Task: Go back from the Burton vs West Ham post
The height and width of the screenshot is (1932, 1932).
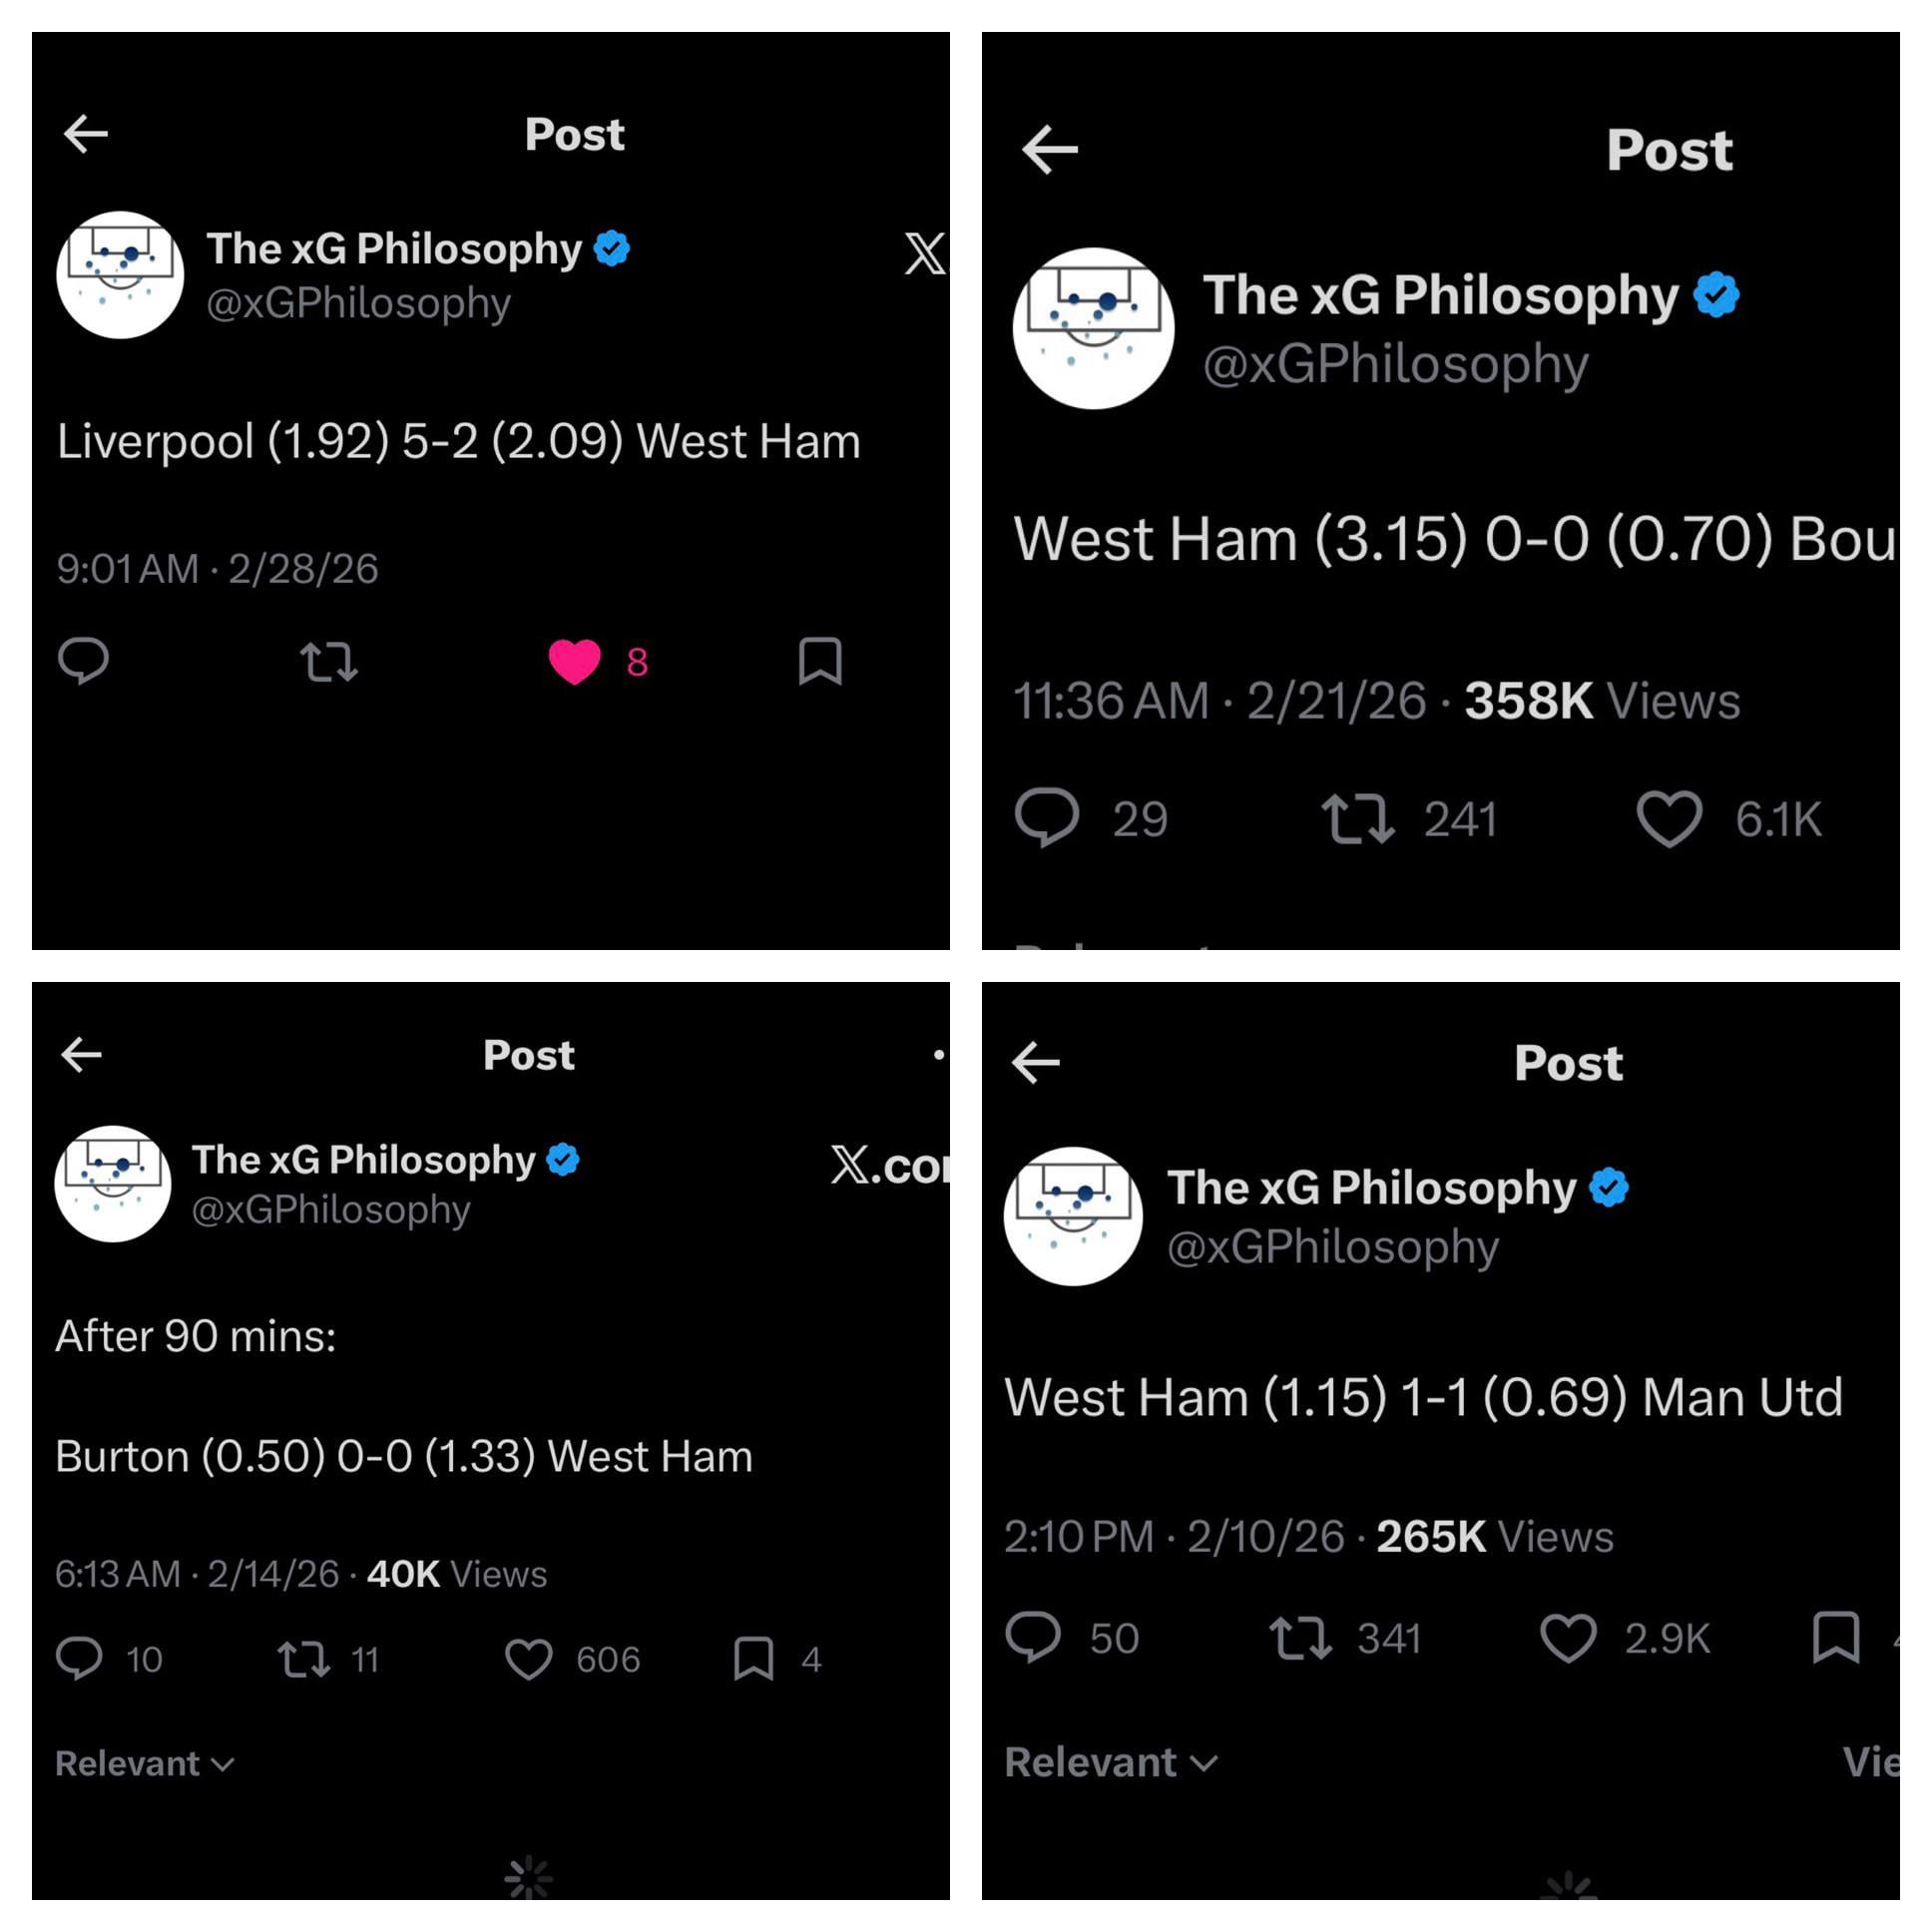Action: click(x=82, y=1054)
